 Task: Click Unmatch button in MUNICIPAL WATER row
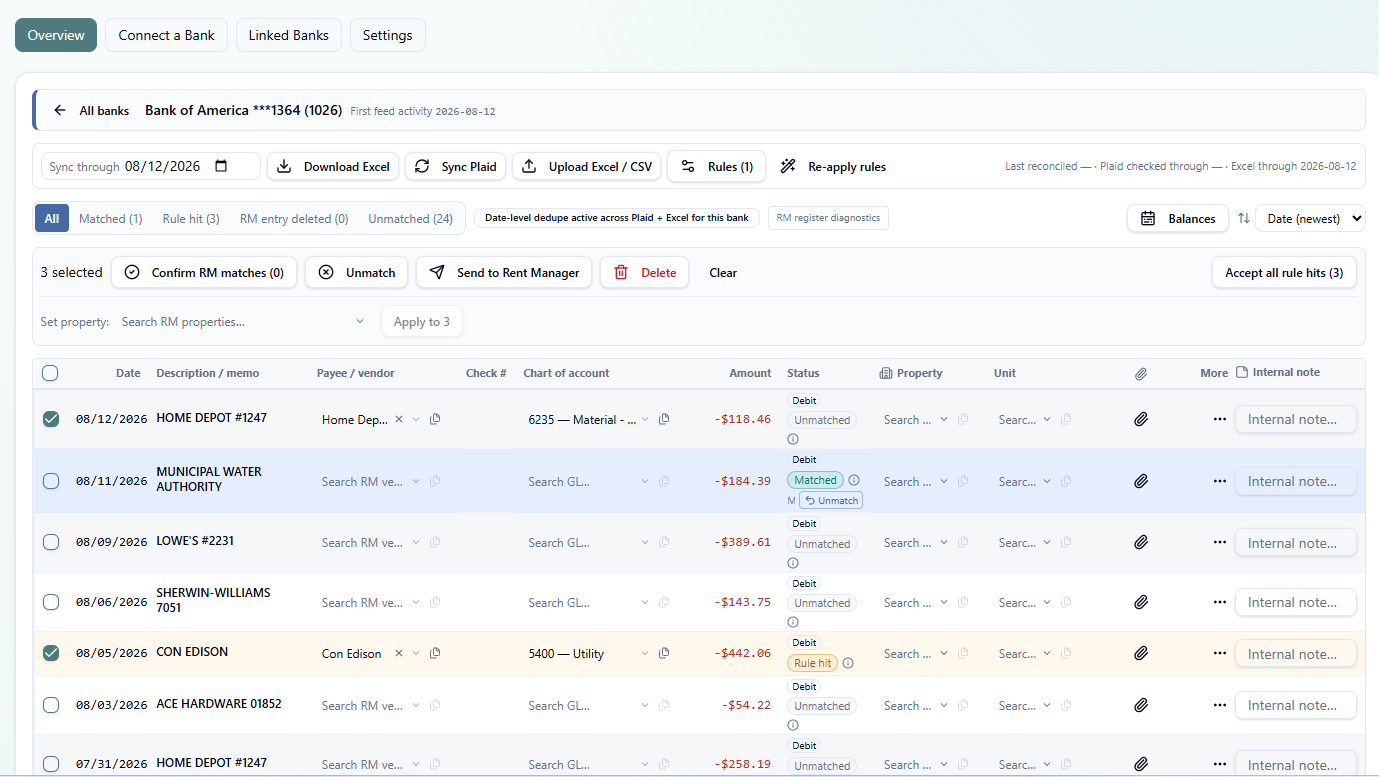tap(831, 500)
